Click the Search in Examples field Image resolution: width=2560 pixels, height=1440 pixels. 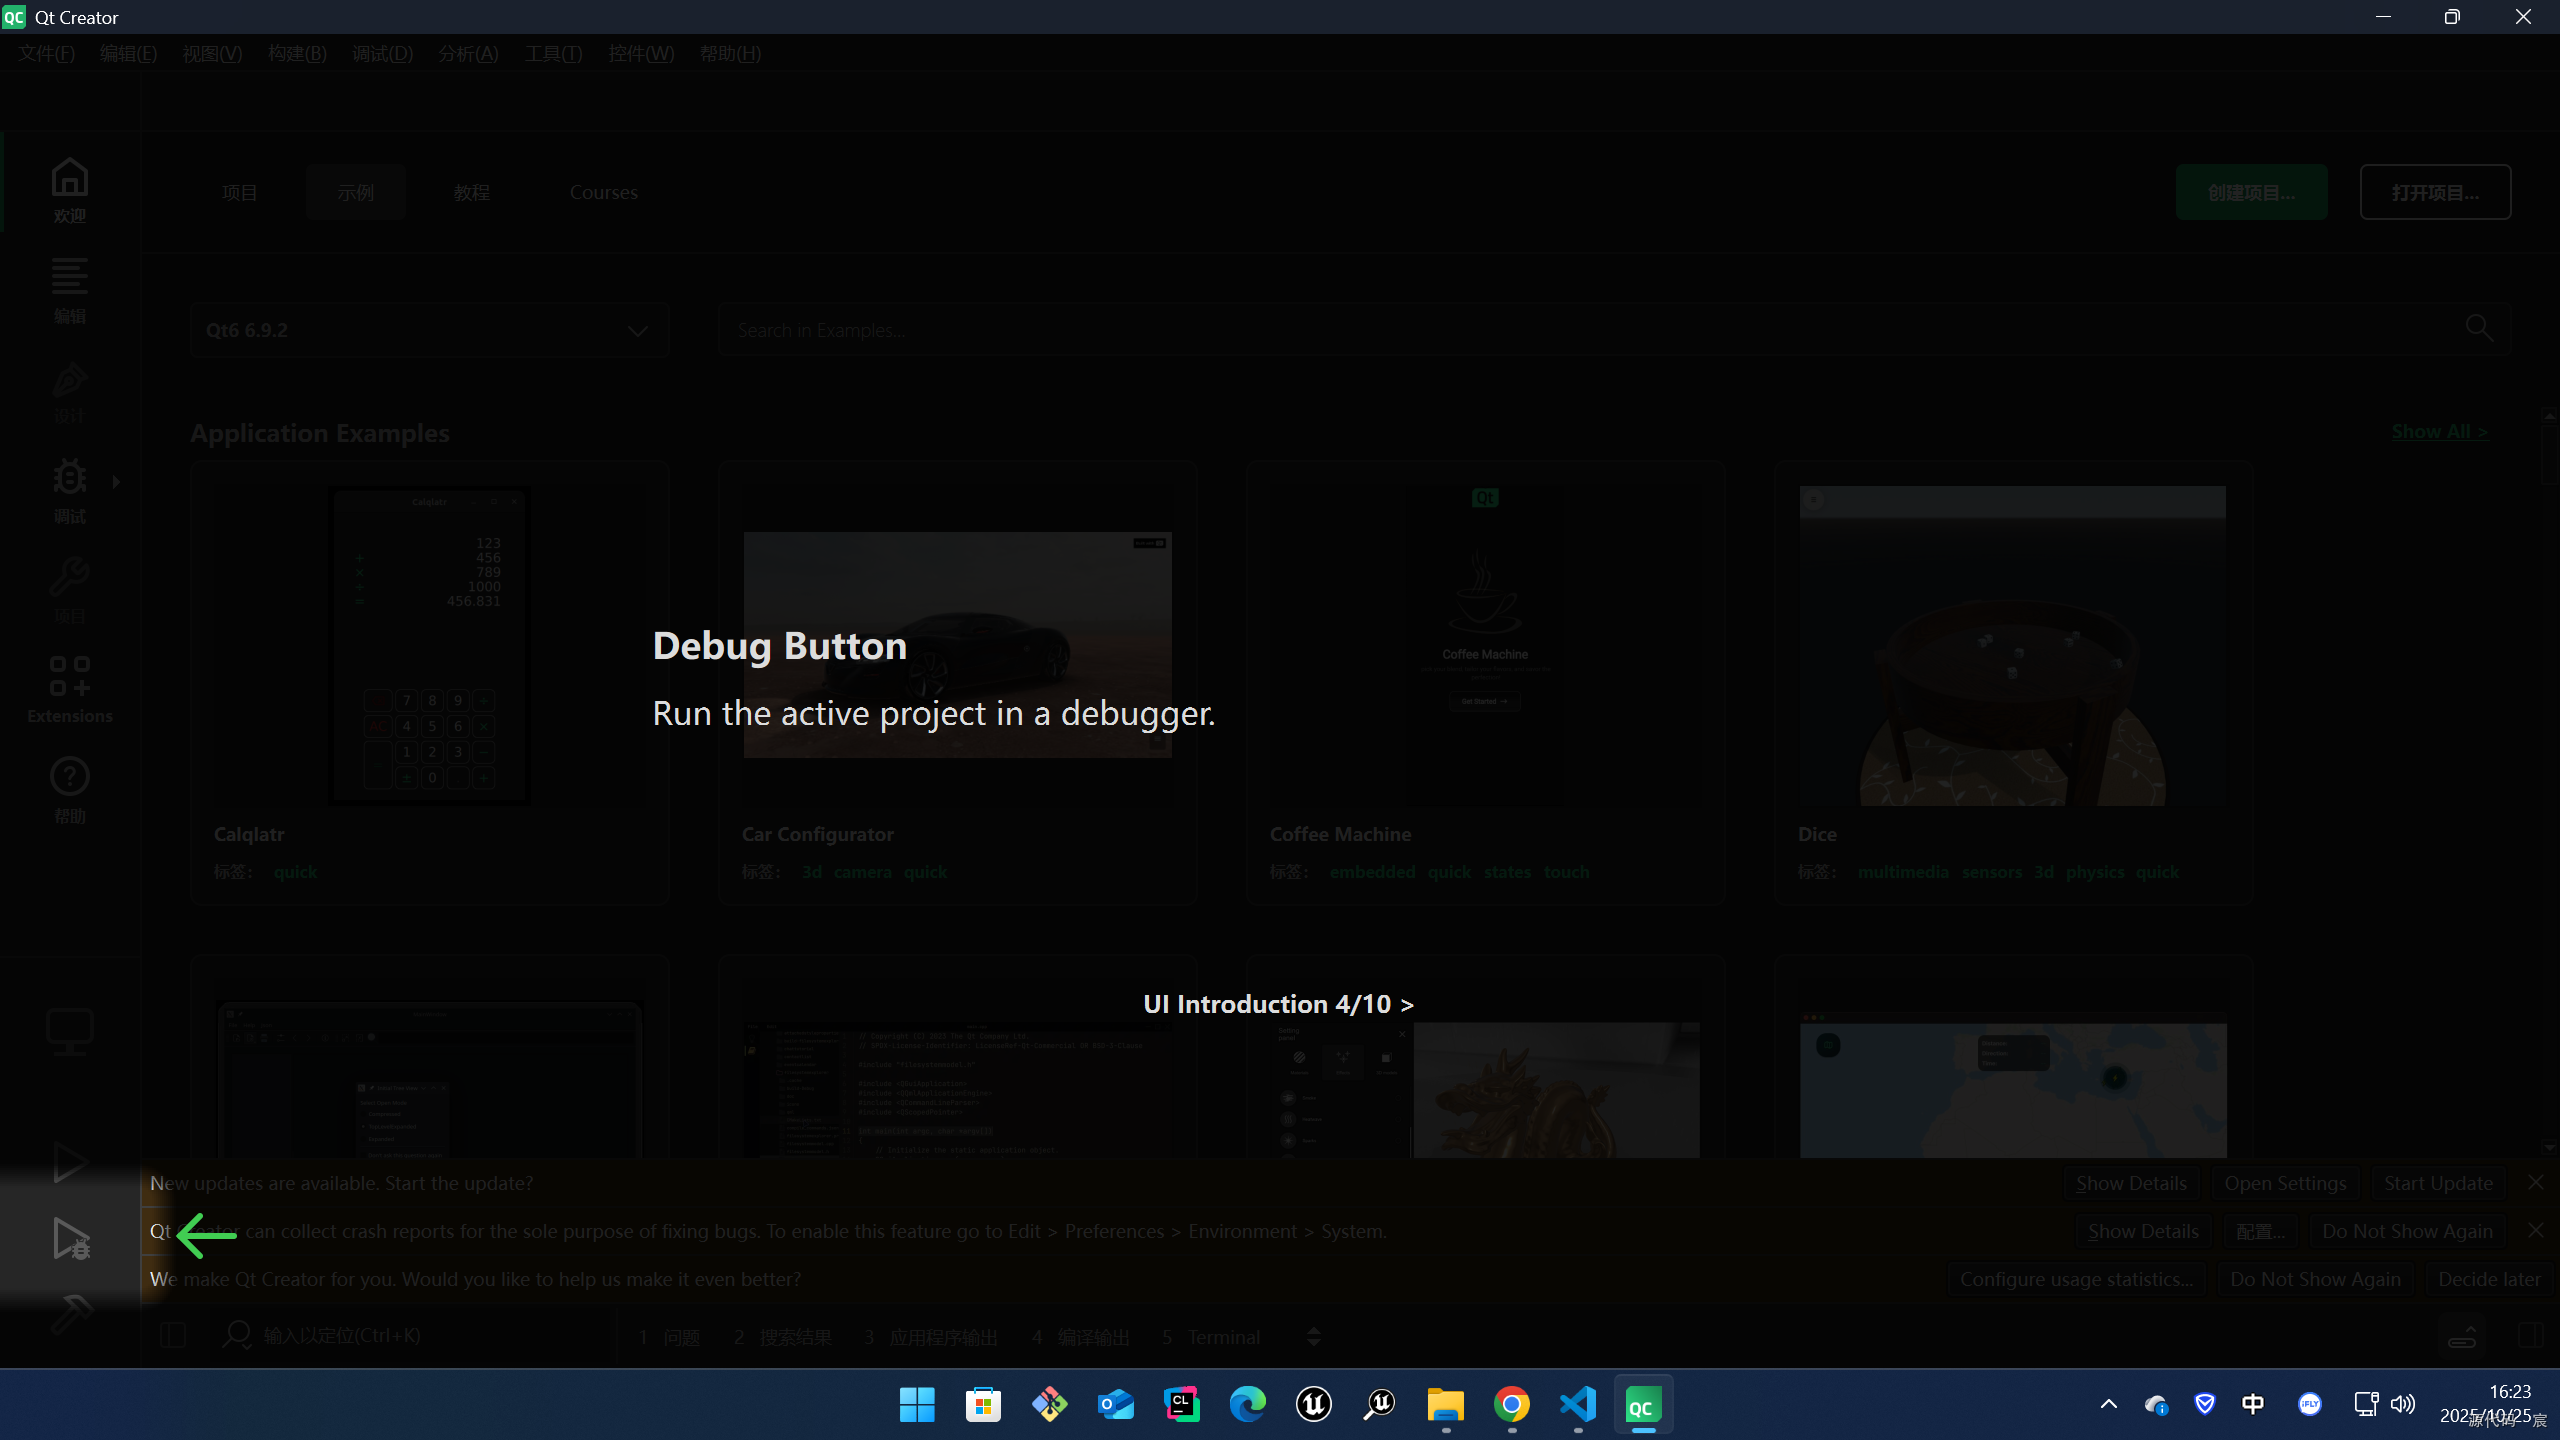pyautogui.click(x=1600, y=330)
